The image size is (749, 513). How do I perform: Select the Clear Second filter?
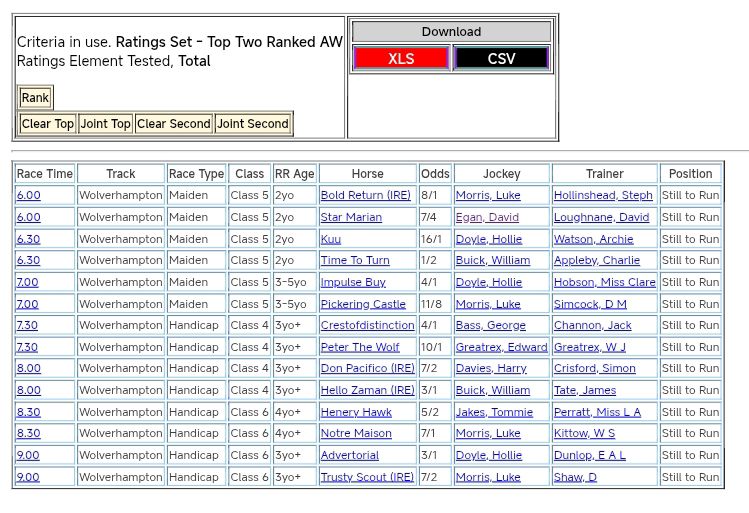click(173, 124)
